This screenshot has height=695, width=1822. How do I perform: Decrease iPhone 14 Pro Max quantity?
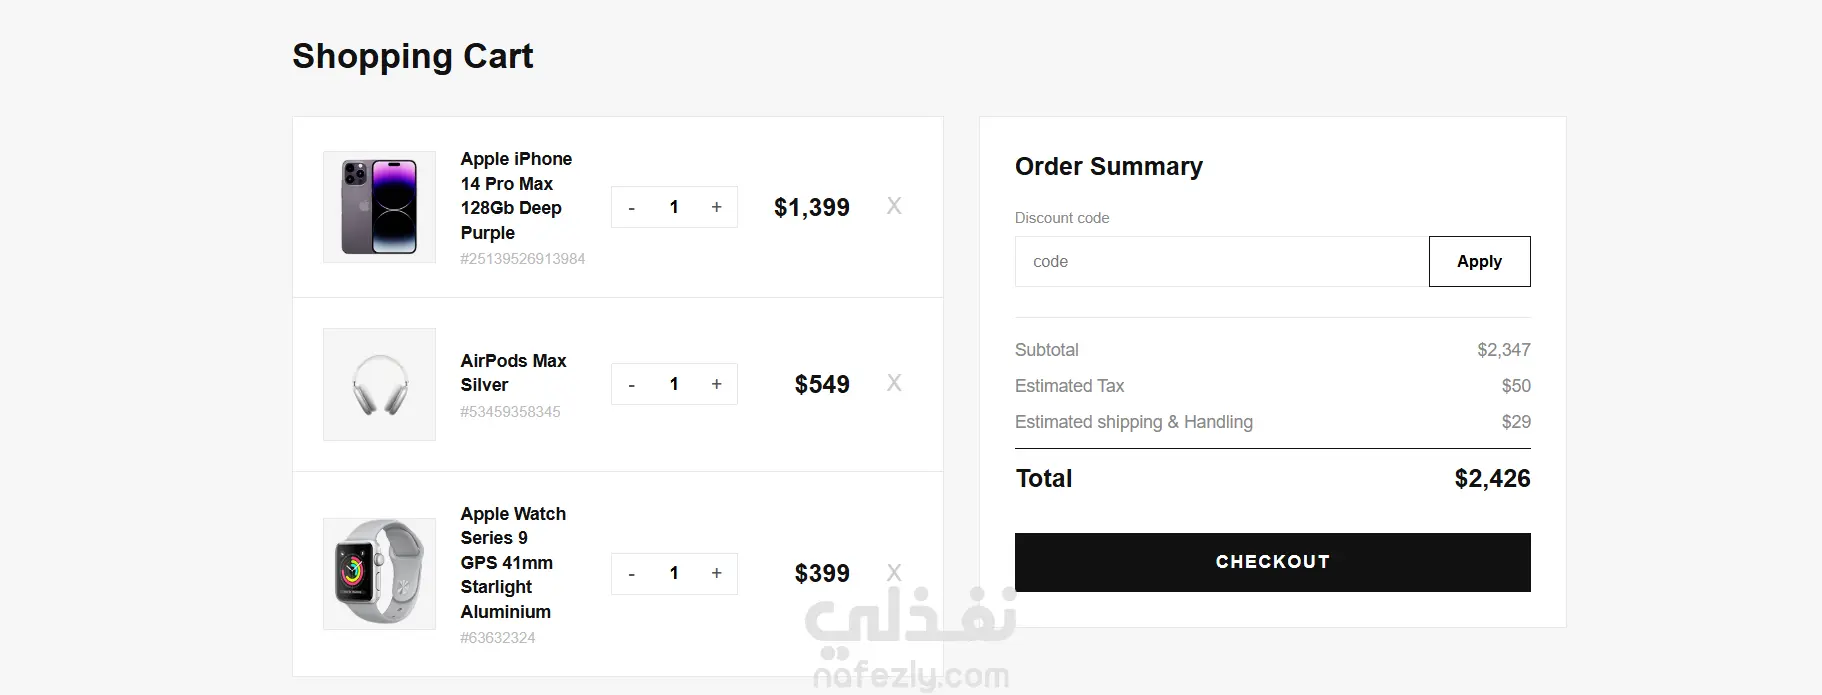[631, 208]
